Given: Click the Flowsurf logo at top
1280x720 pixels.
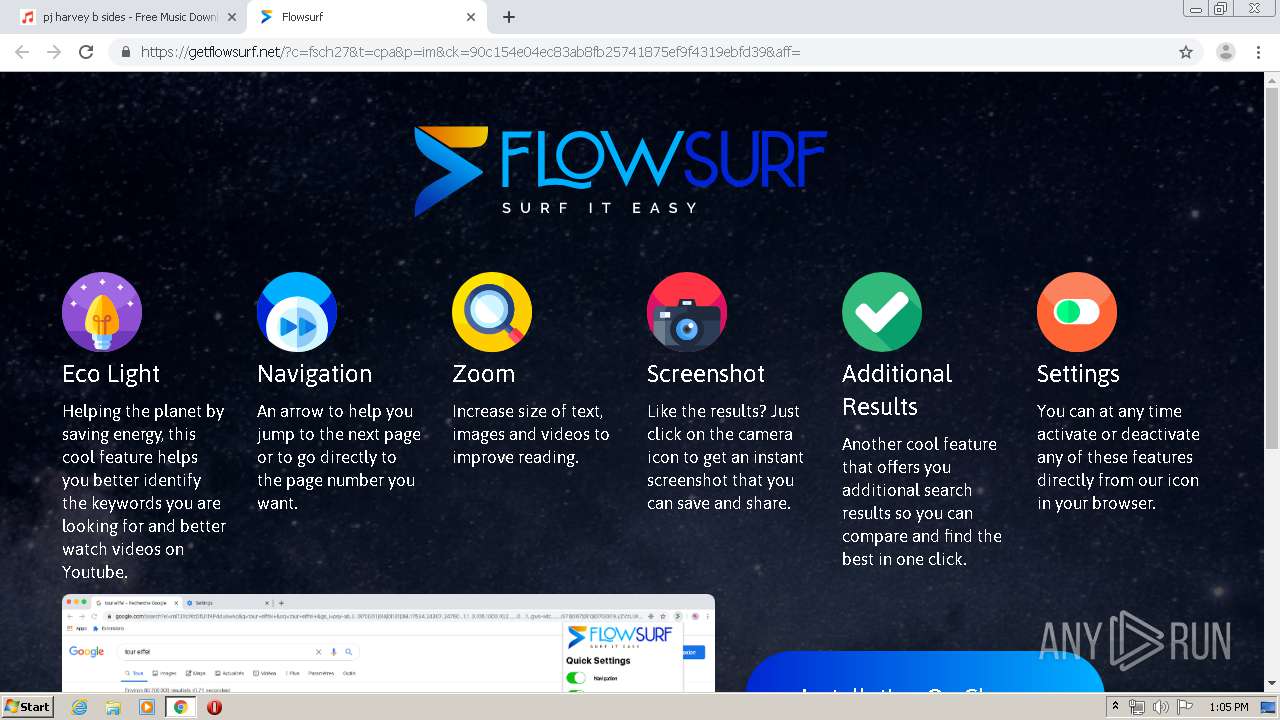Looking at the screenshot, I should [621, 171].
